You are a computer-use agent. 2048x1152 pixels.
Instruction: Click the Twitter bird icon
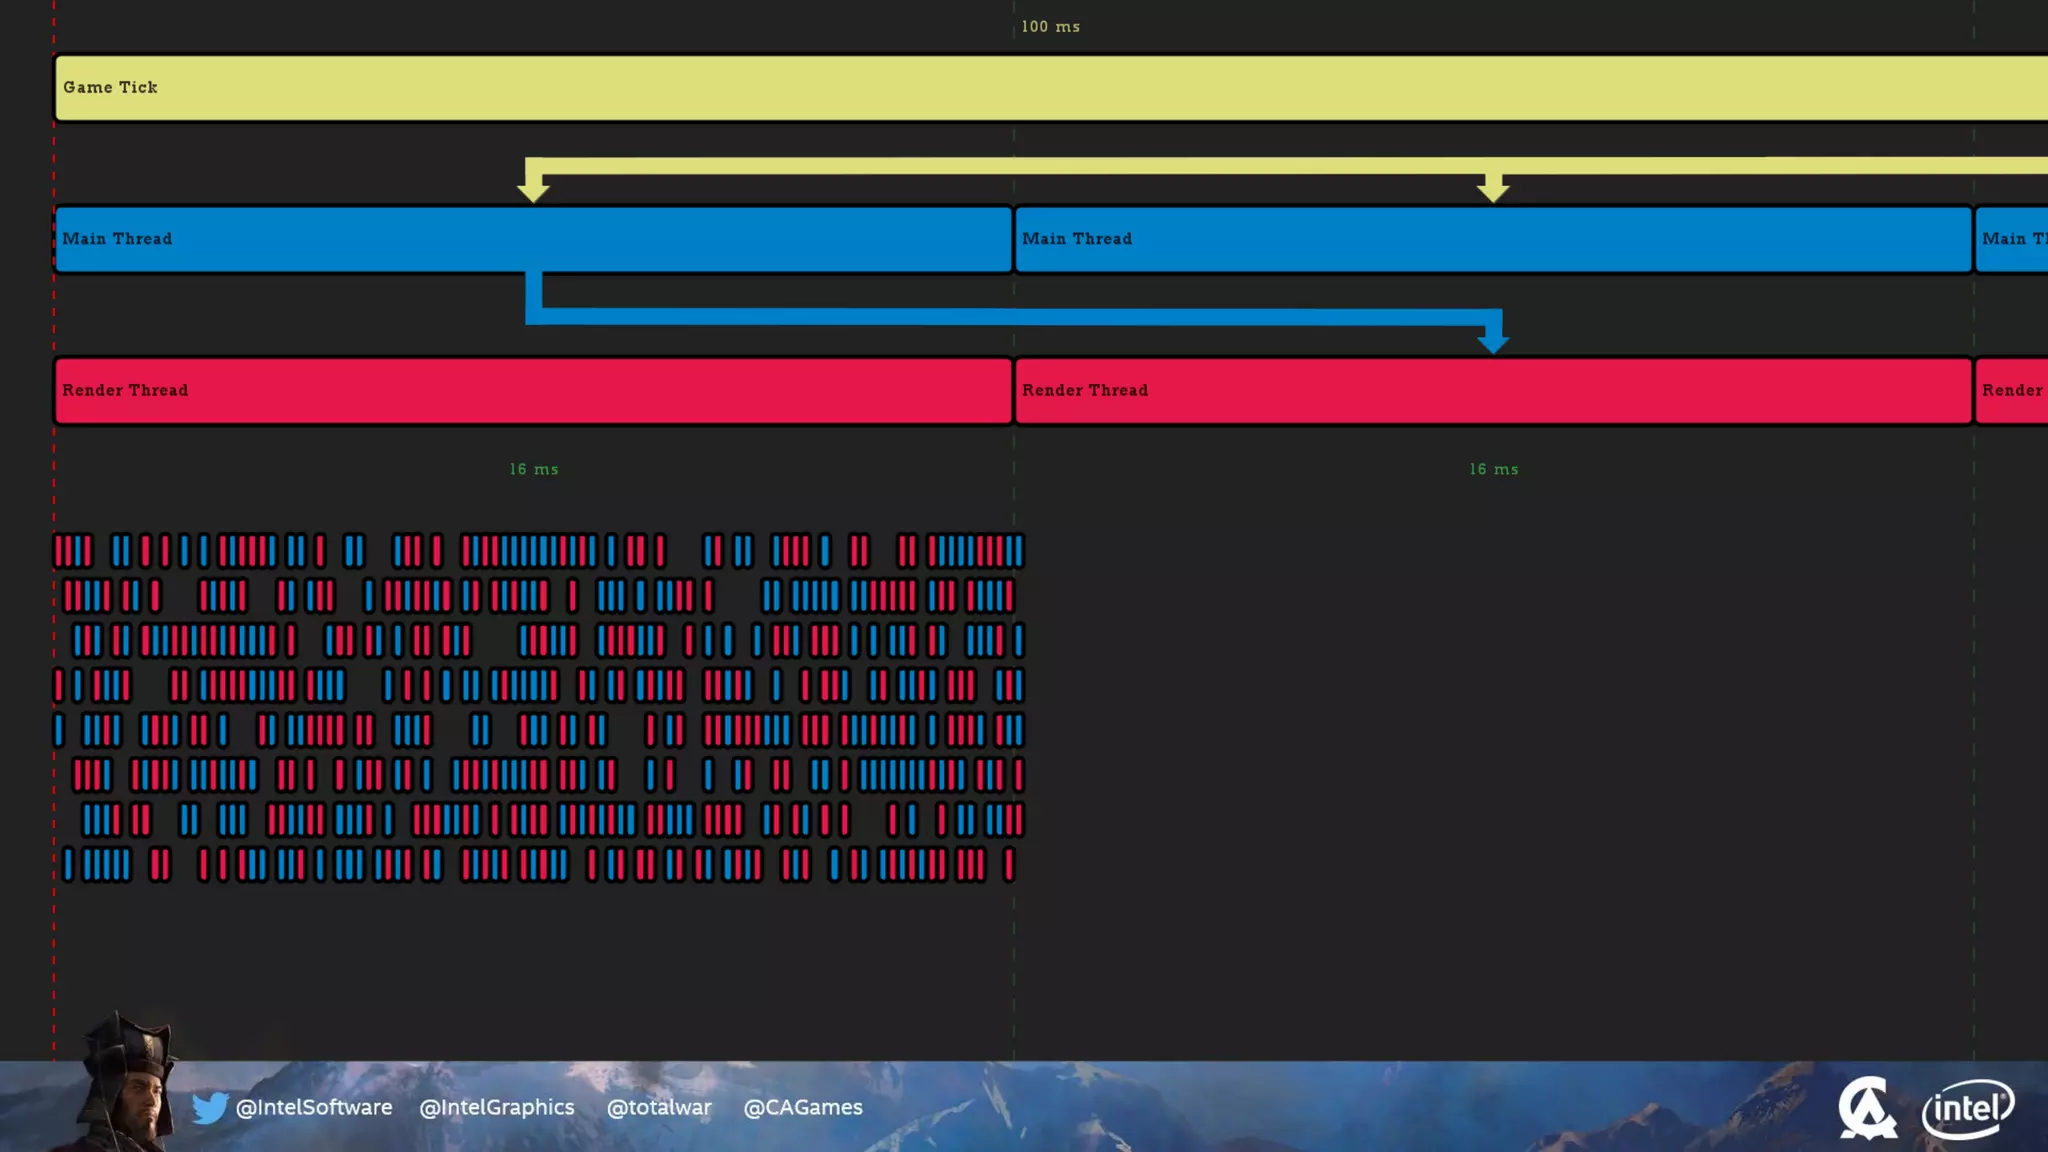click(x=210, y=1108)
